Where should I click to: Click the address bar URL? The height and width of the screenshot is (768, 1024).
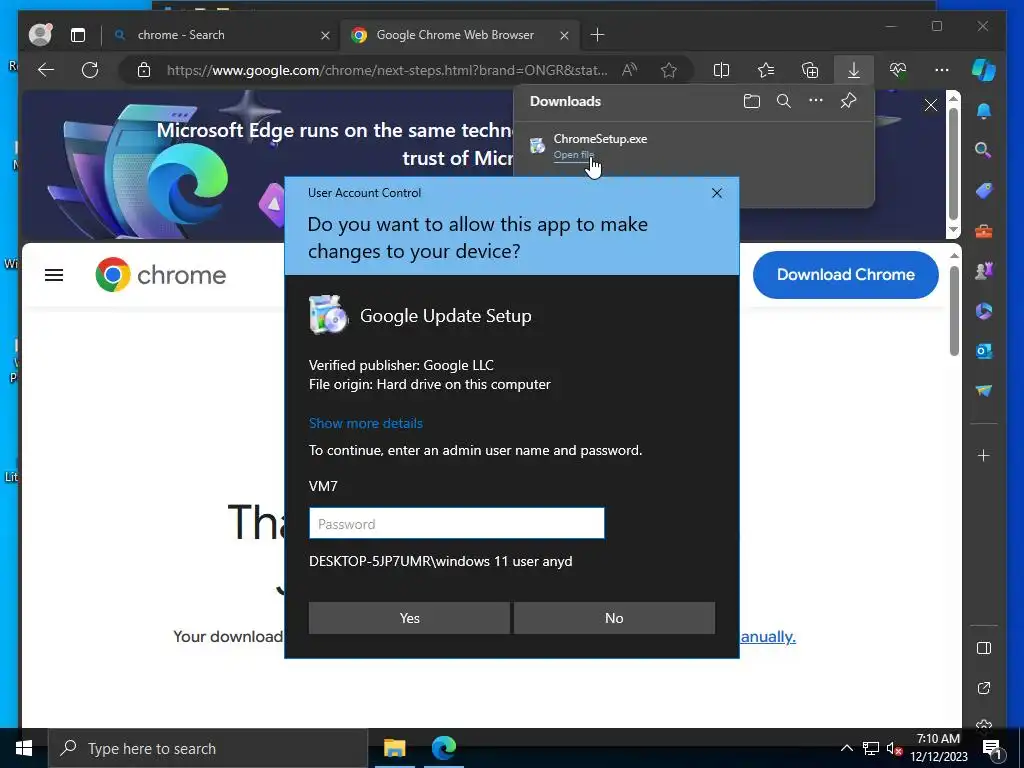(387, 70)
